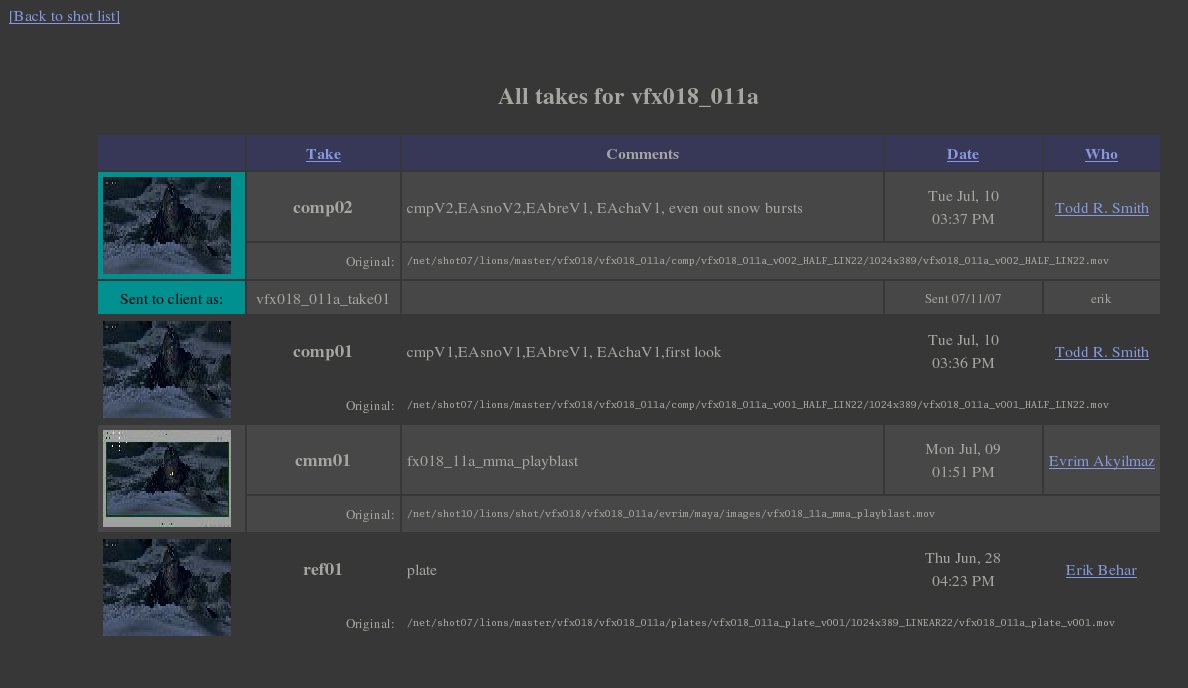Open the ref01 plate thumbnail
This screenshot has width=1188, height=688.
pyautogui.click(x=167, y=587)
